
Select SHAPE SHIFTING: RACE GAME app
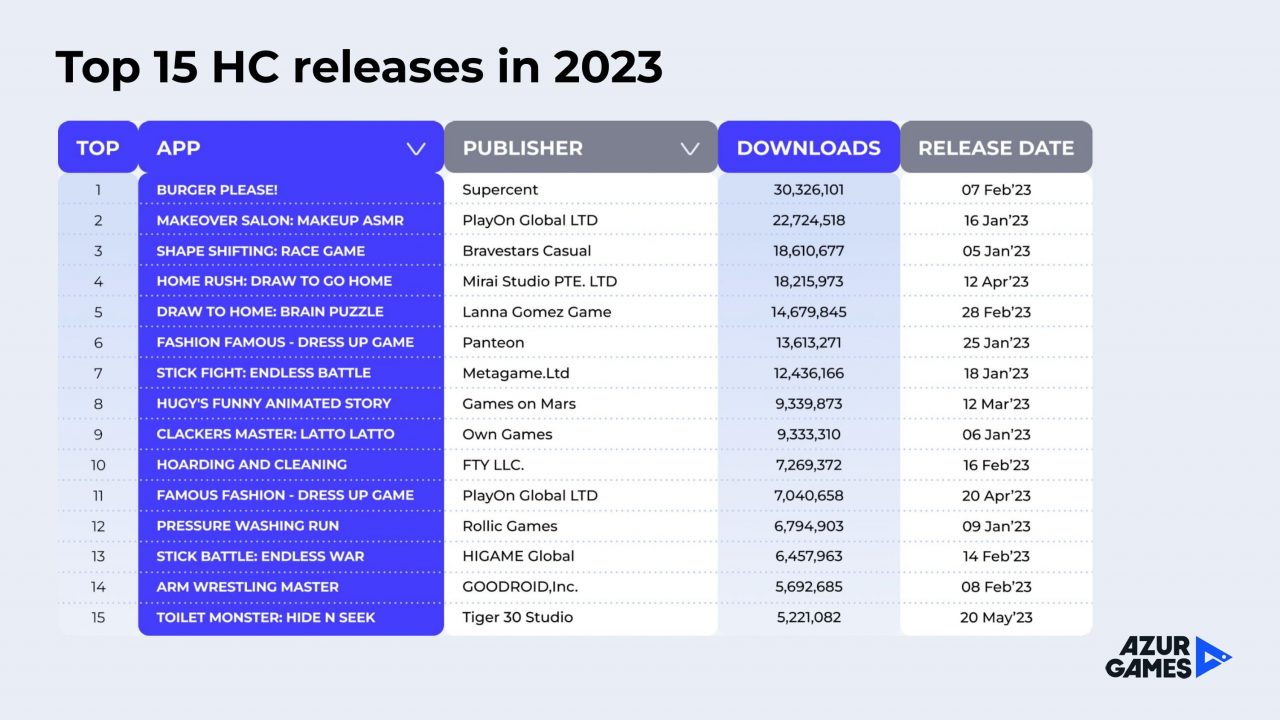tap(261, 251)
